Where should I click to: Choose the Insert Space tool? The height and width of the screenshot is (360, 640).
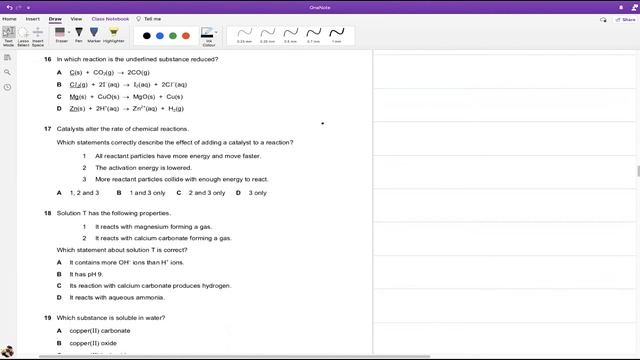pos(38,36)
